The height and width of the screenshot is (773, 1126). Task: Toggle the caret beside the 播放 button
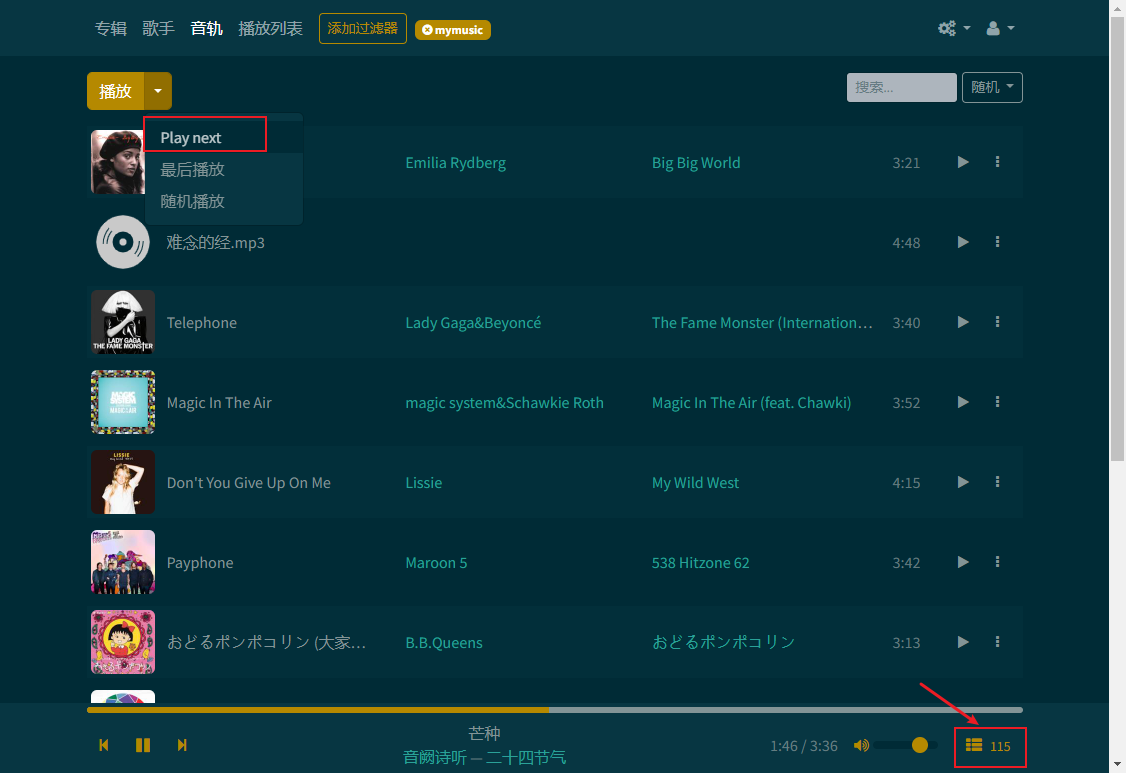click(x=158, y=91)
